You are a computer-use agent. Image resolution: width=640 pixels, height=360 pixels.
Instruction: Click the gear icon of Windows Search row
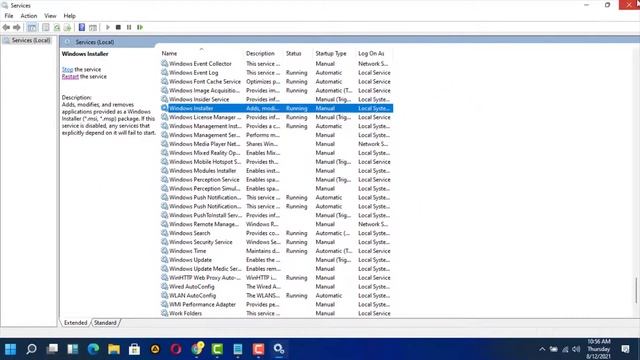164,233
